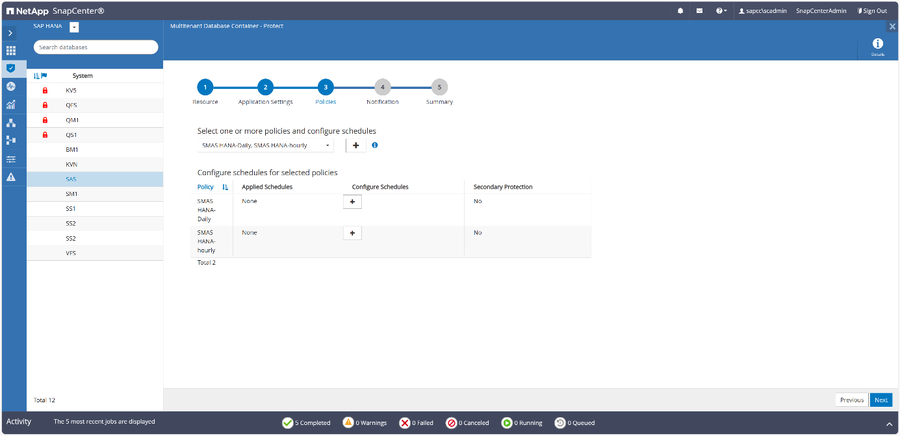Click the 0 Warnings jobs status
900x436 pixels.
coord(364,423)
